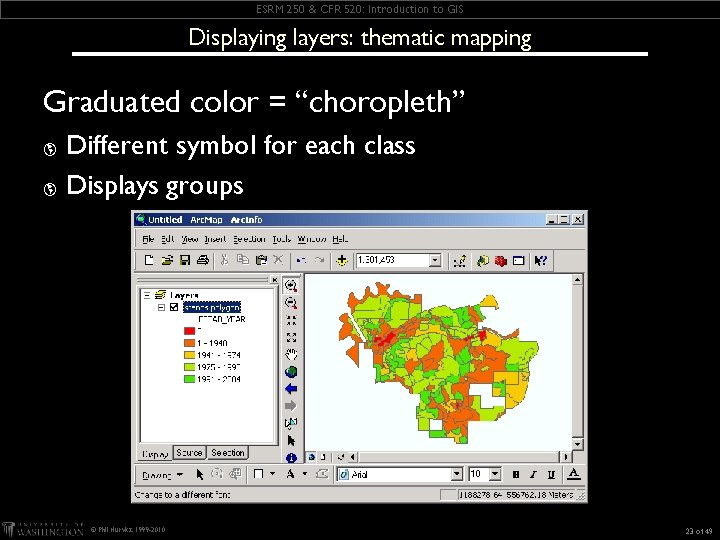Screen dimensions: 720x540
Task: Open the Drawing menu dropdown
Action: 162,475
